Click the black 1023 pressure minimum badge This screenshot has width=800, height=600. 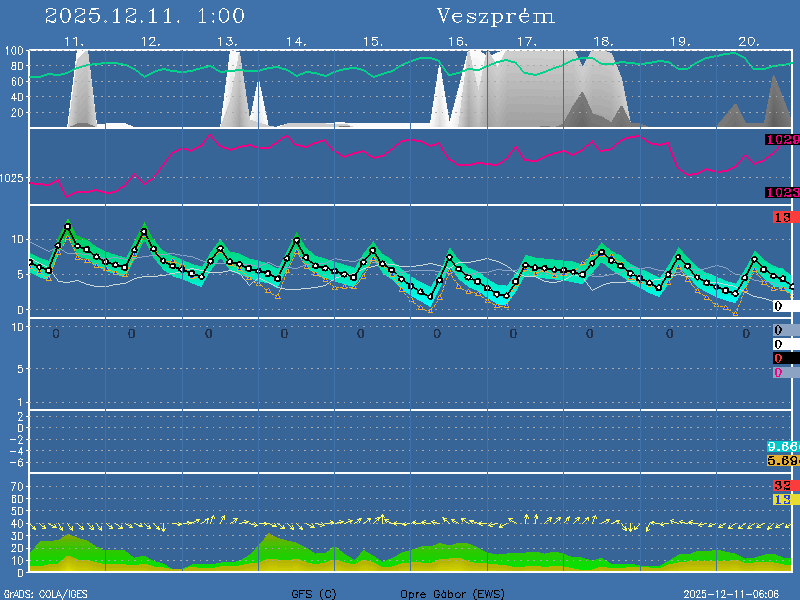click(782, 193)
